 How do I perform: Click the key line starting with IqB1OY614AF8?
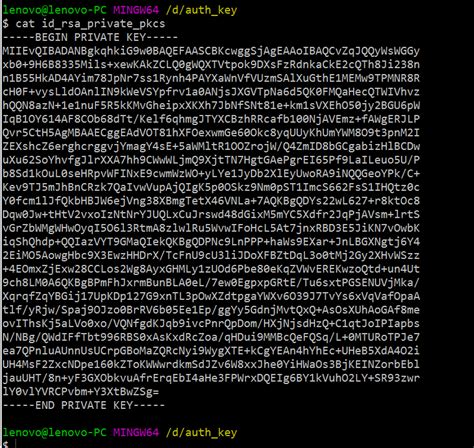tap(211, 119)
